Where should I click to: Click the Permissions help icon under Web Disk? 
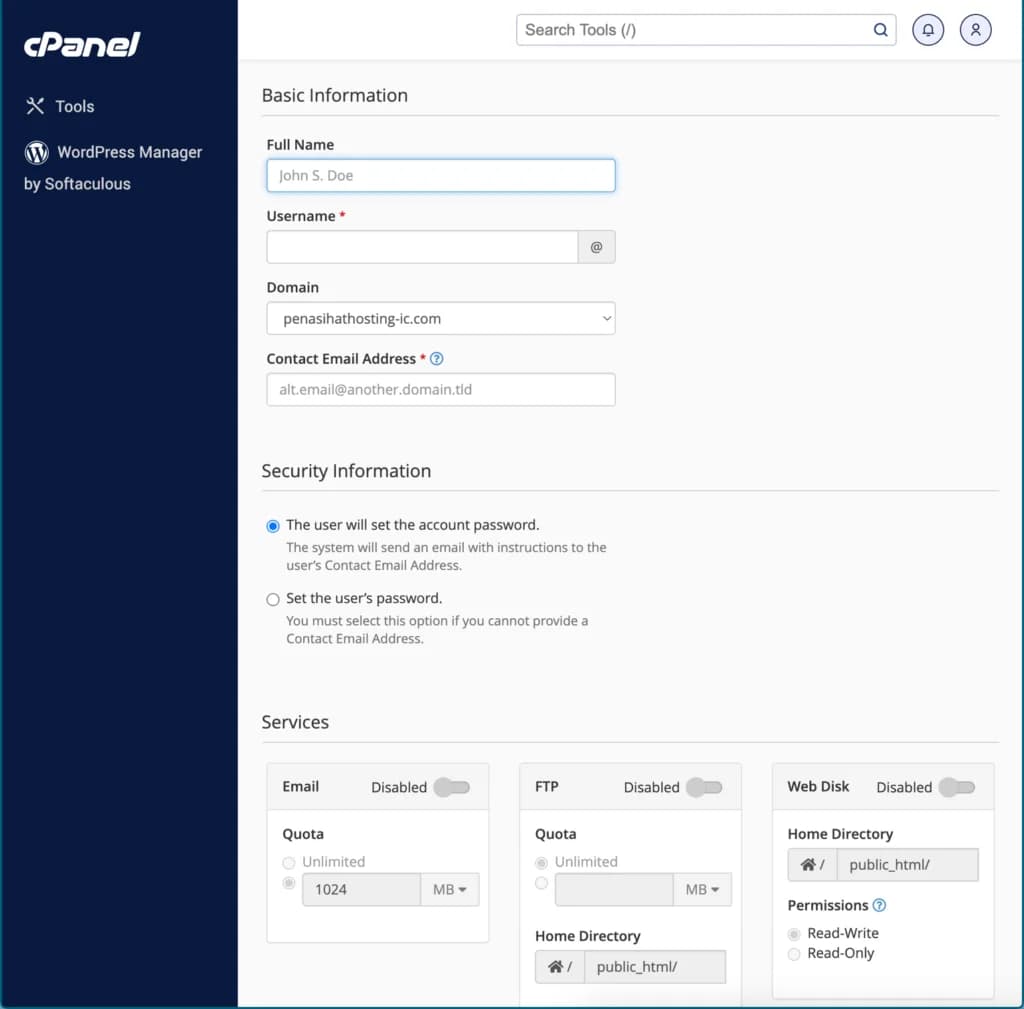pyautogui.click(x=880, y=905)
